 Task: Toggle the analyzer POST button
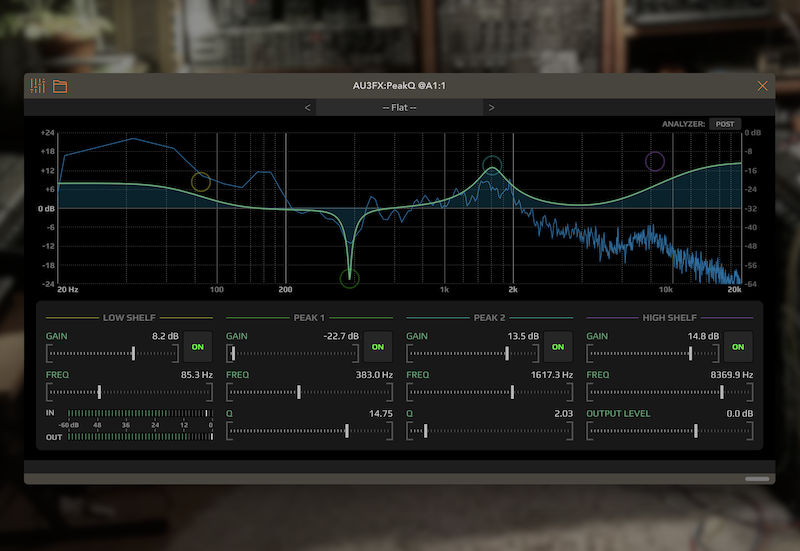tap(724, 124)
